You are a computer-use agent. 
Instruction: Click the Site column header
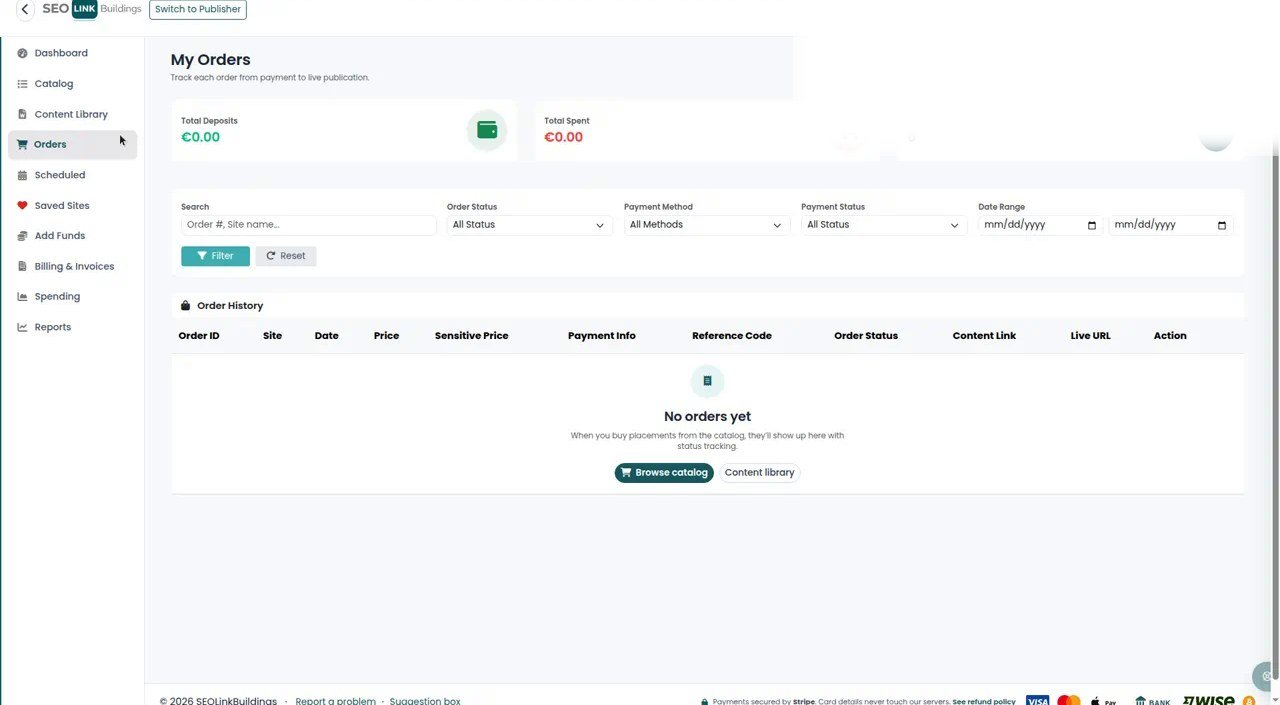click(272, 336)
